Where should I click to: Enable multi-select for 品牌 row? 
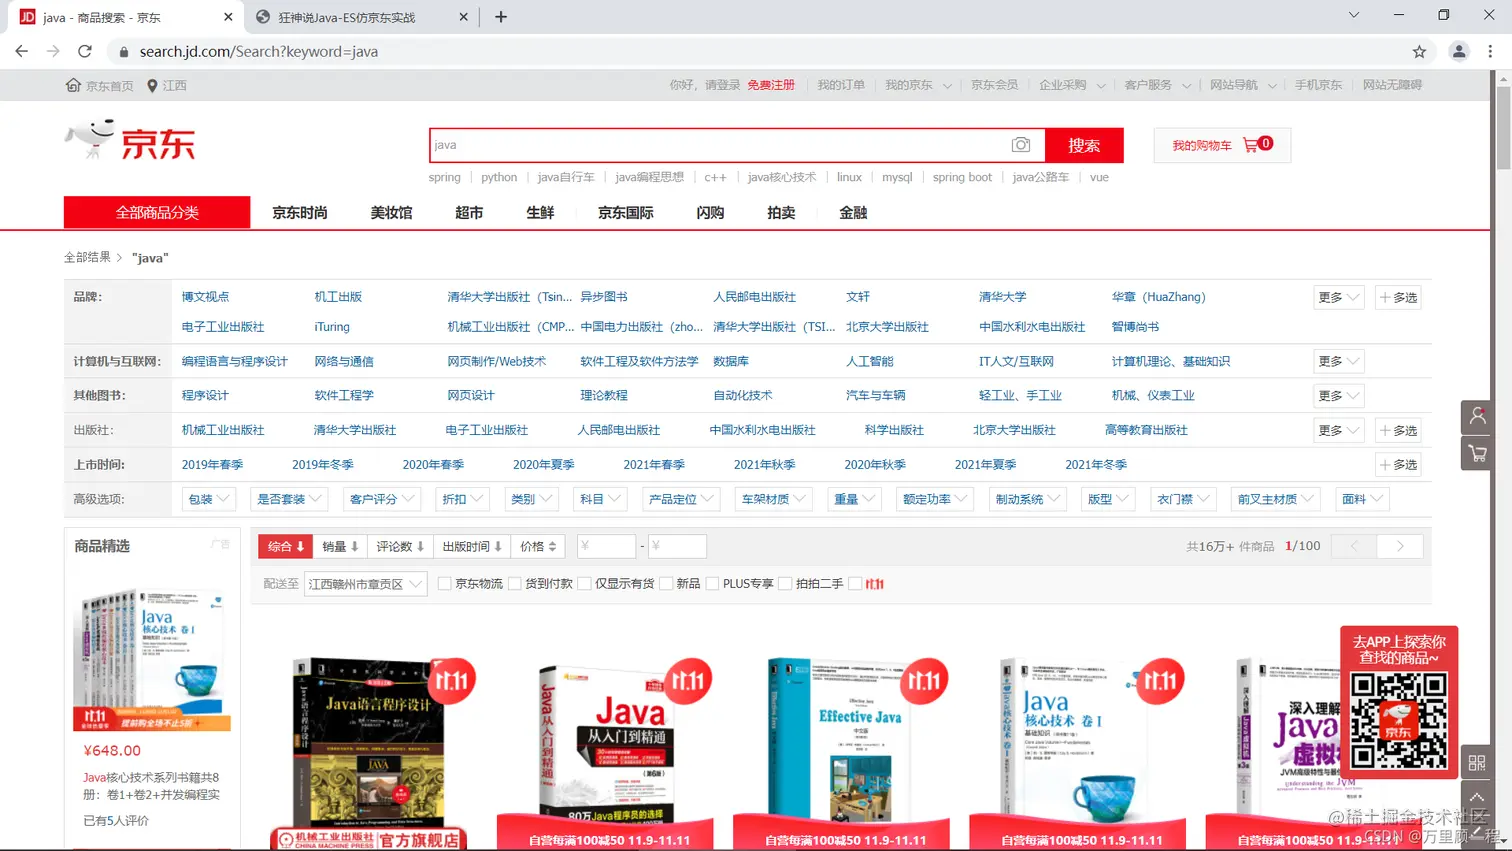1398,297
